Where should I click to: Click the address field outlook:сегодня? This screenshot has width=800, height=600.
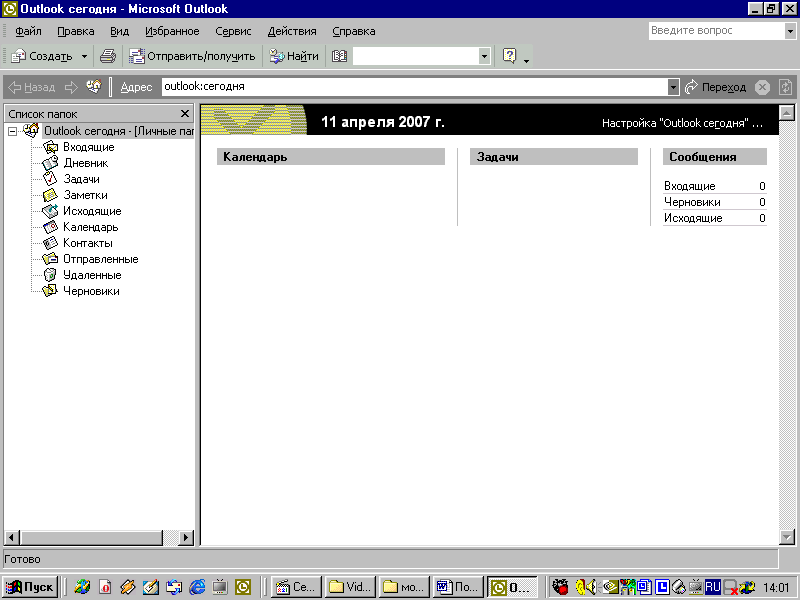tap(414, 87)
